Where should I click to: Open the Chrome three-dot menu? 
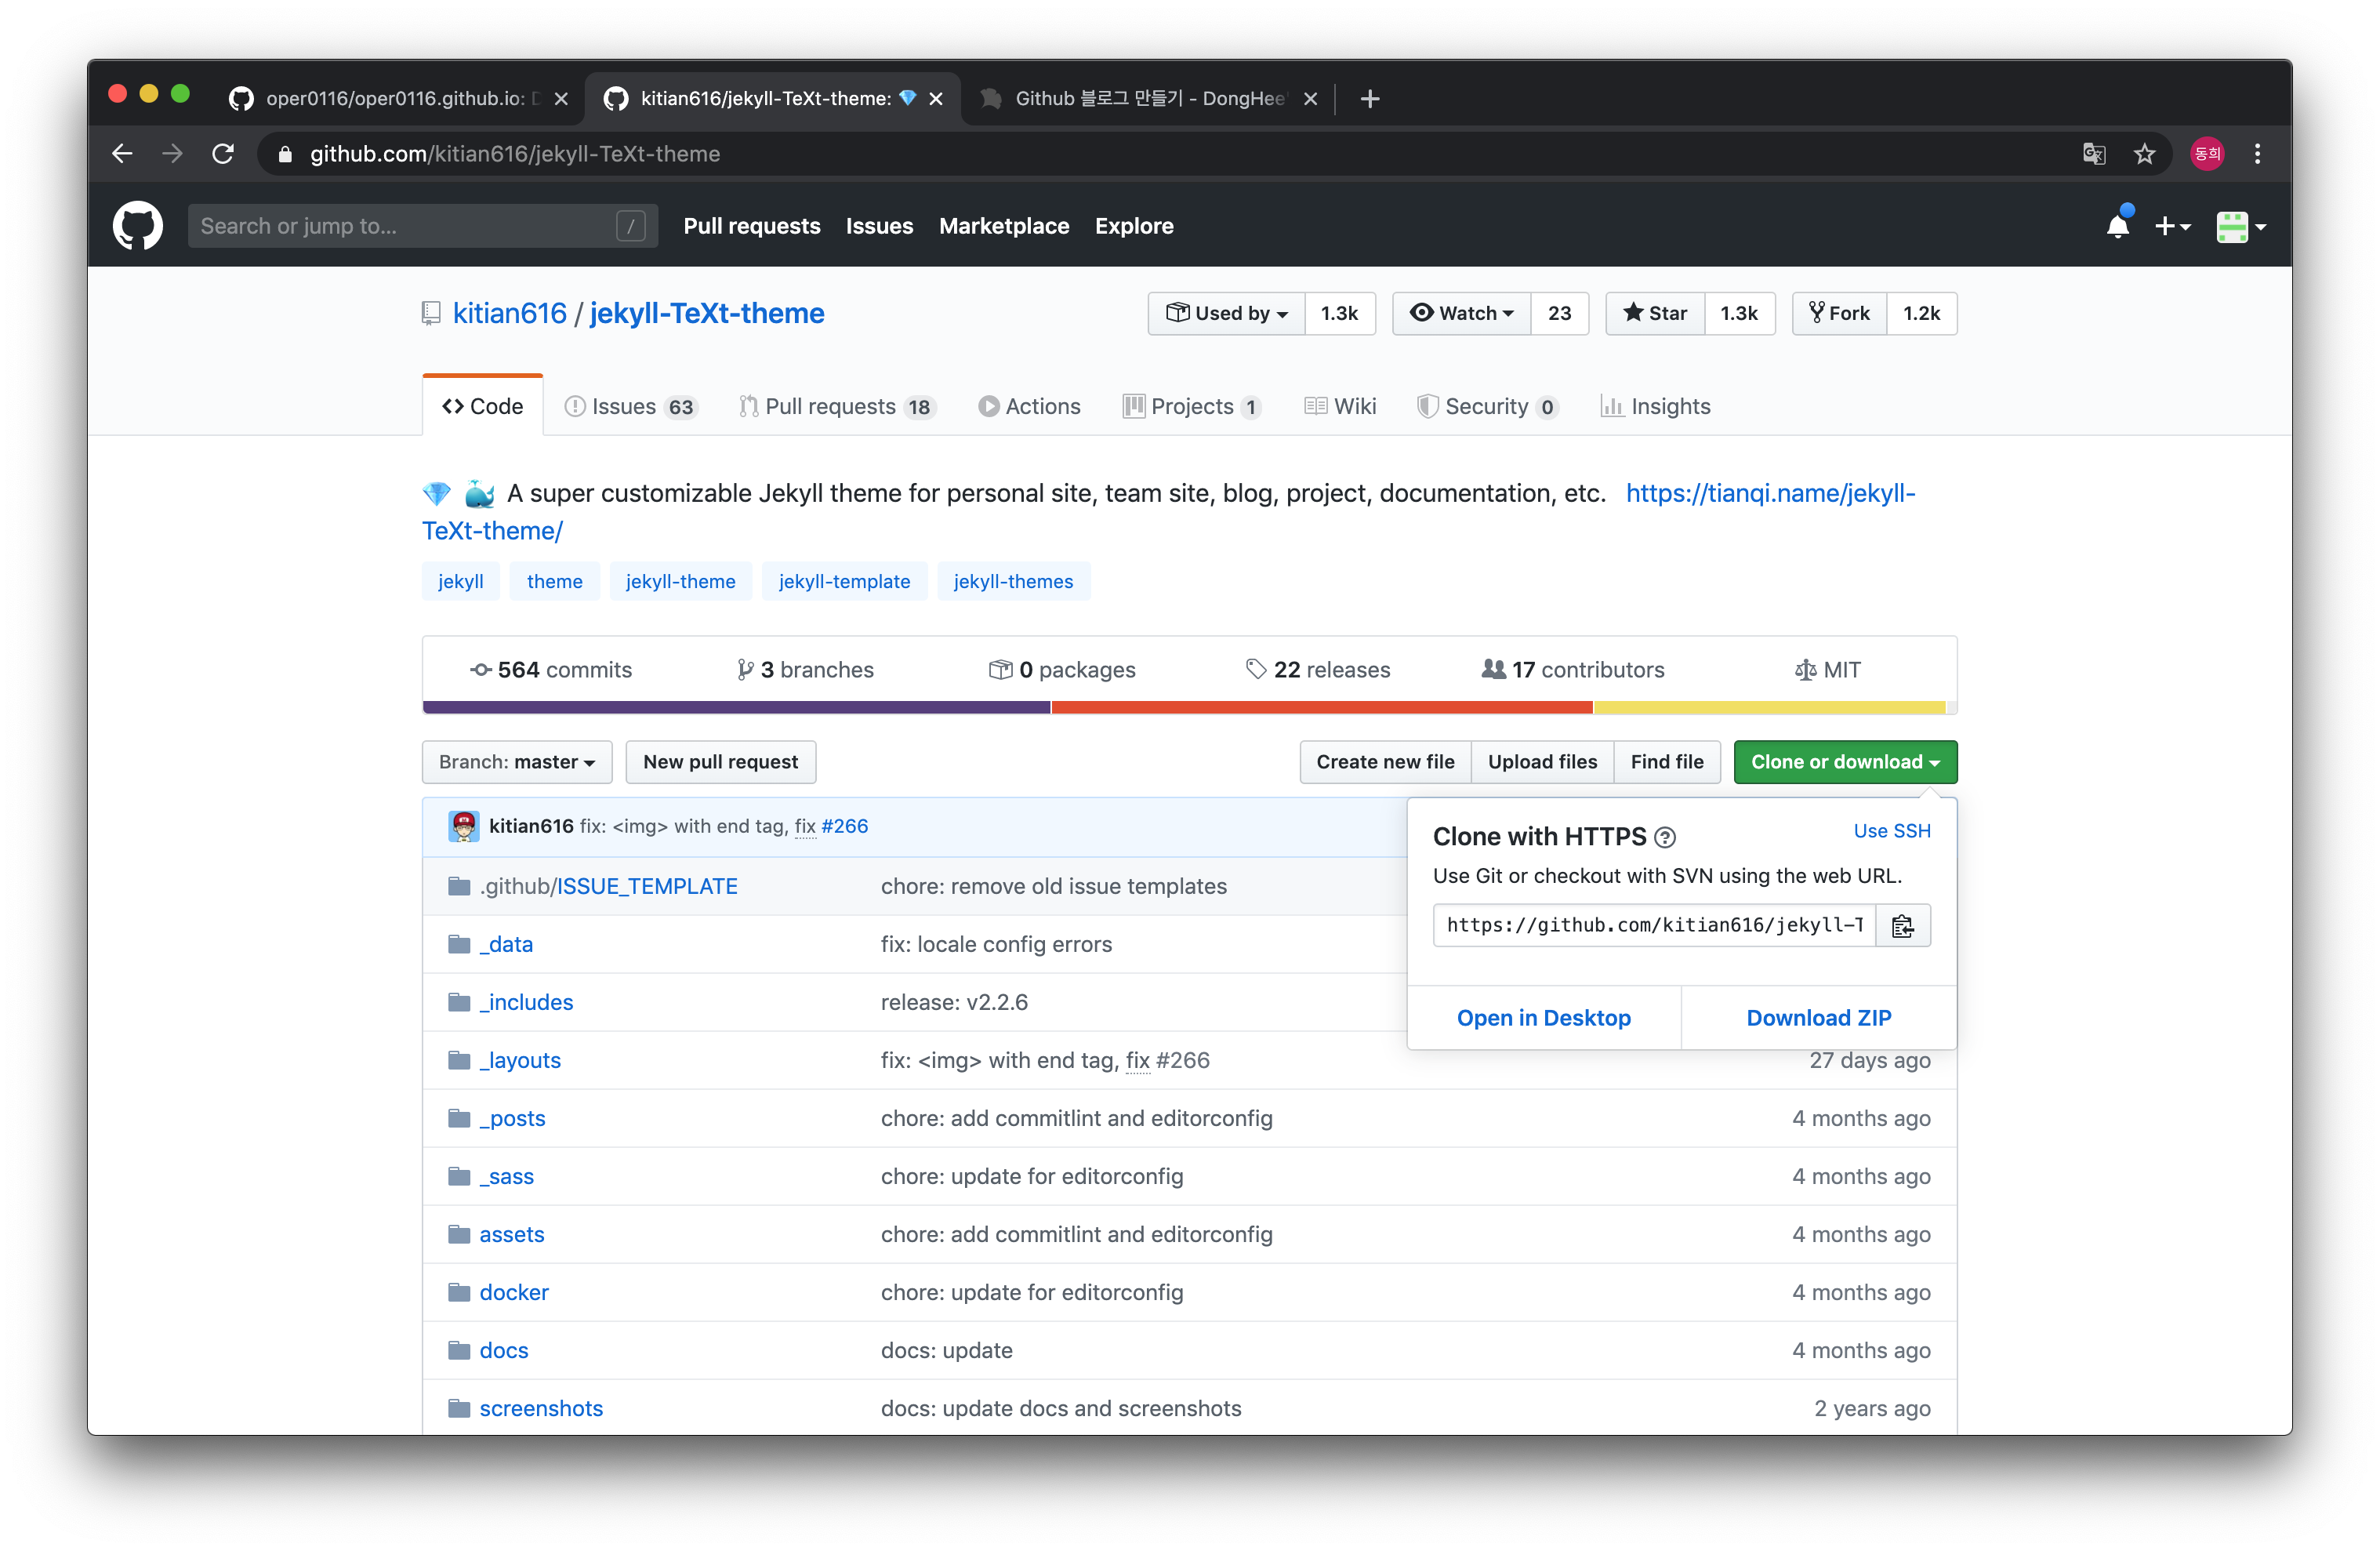2257,154
